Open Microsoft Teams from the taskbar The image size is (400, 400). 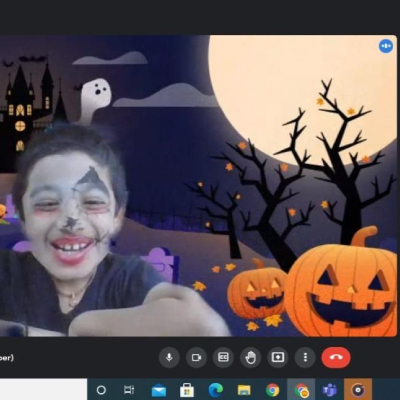pos(330,390)
